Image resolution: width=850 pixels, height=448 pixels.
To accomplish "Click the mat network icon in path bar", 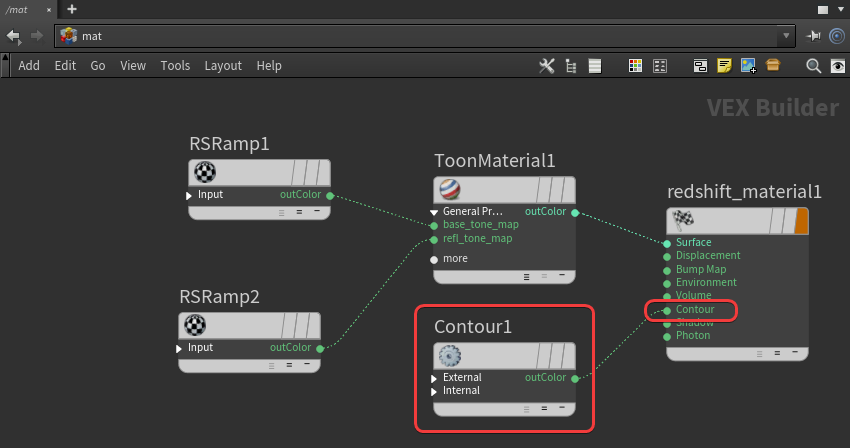I will pos(68,36).
